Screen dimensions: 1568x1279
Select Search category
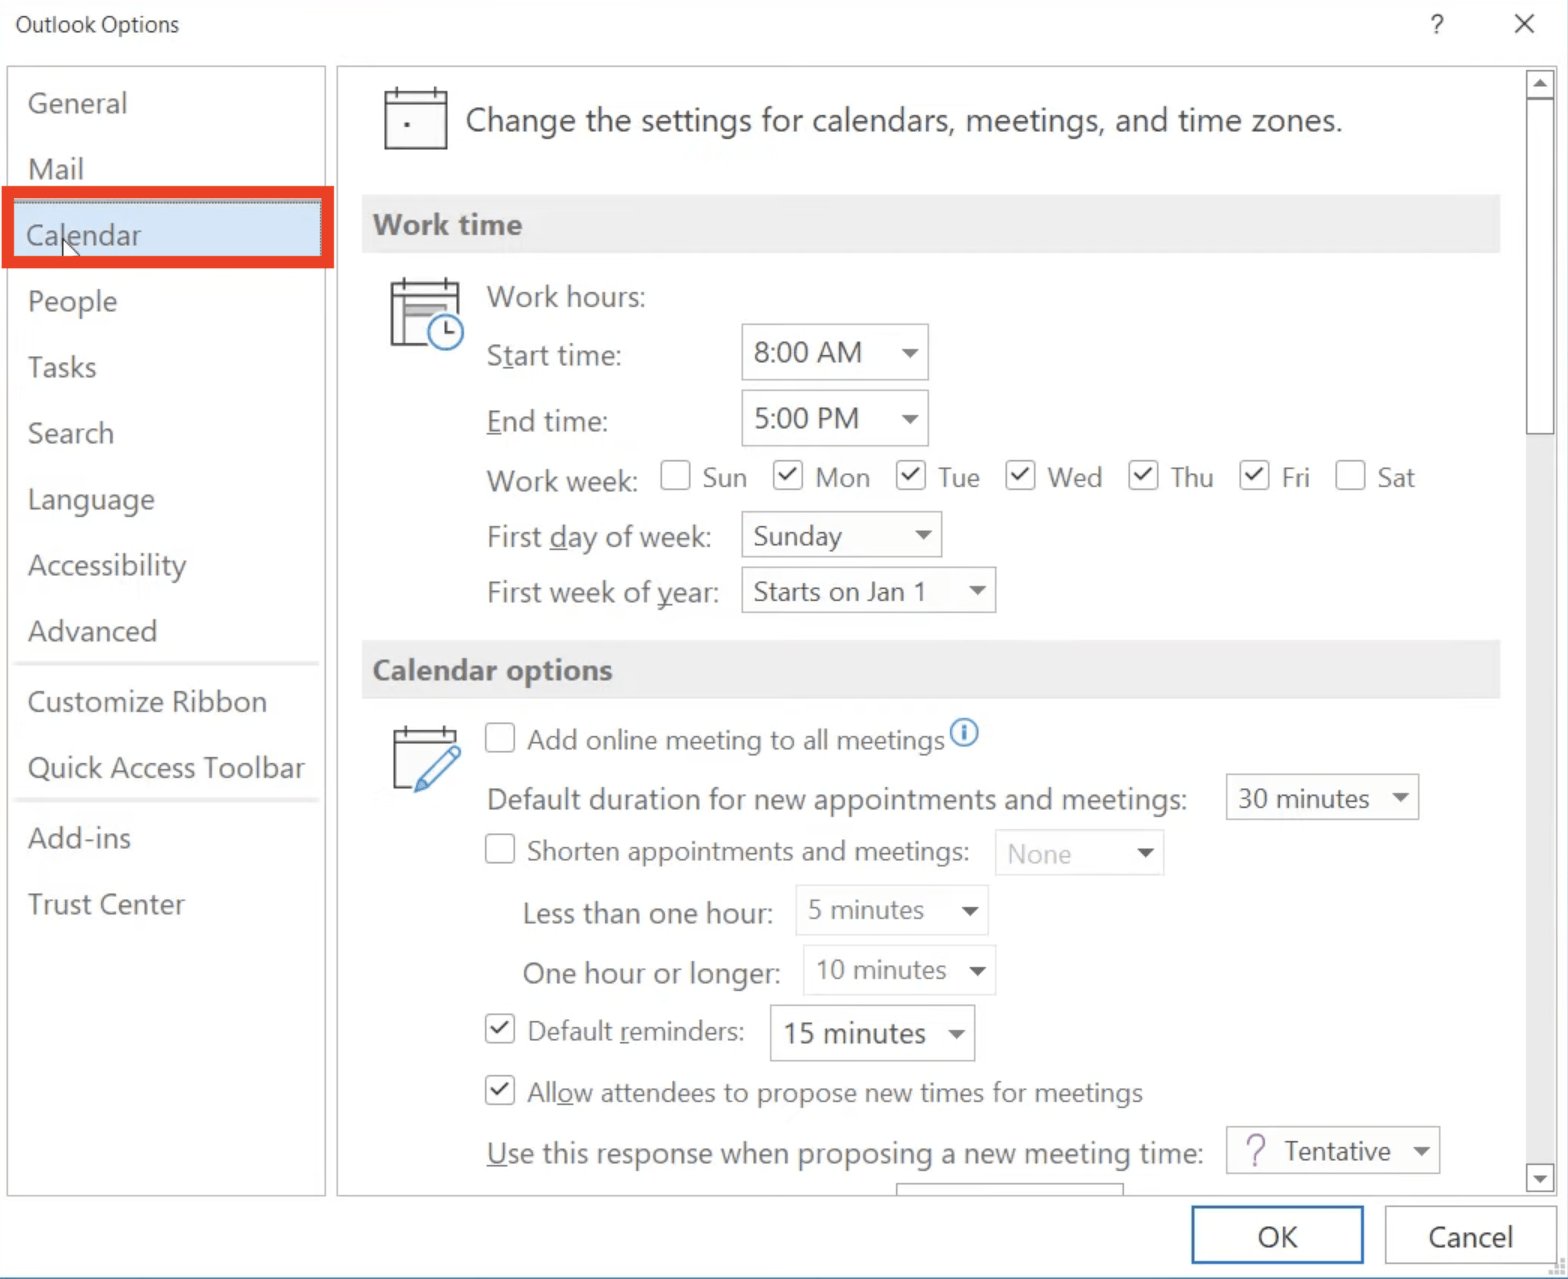[166, 433]
